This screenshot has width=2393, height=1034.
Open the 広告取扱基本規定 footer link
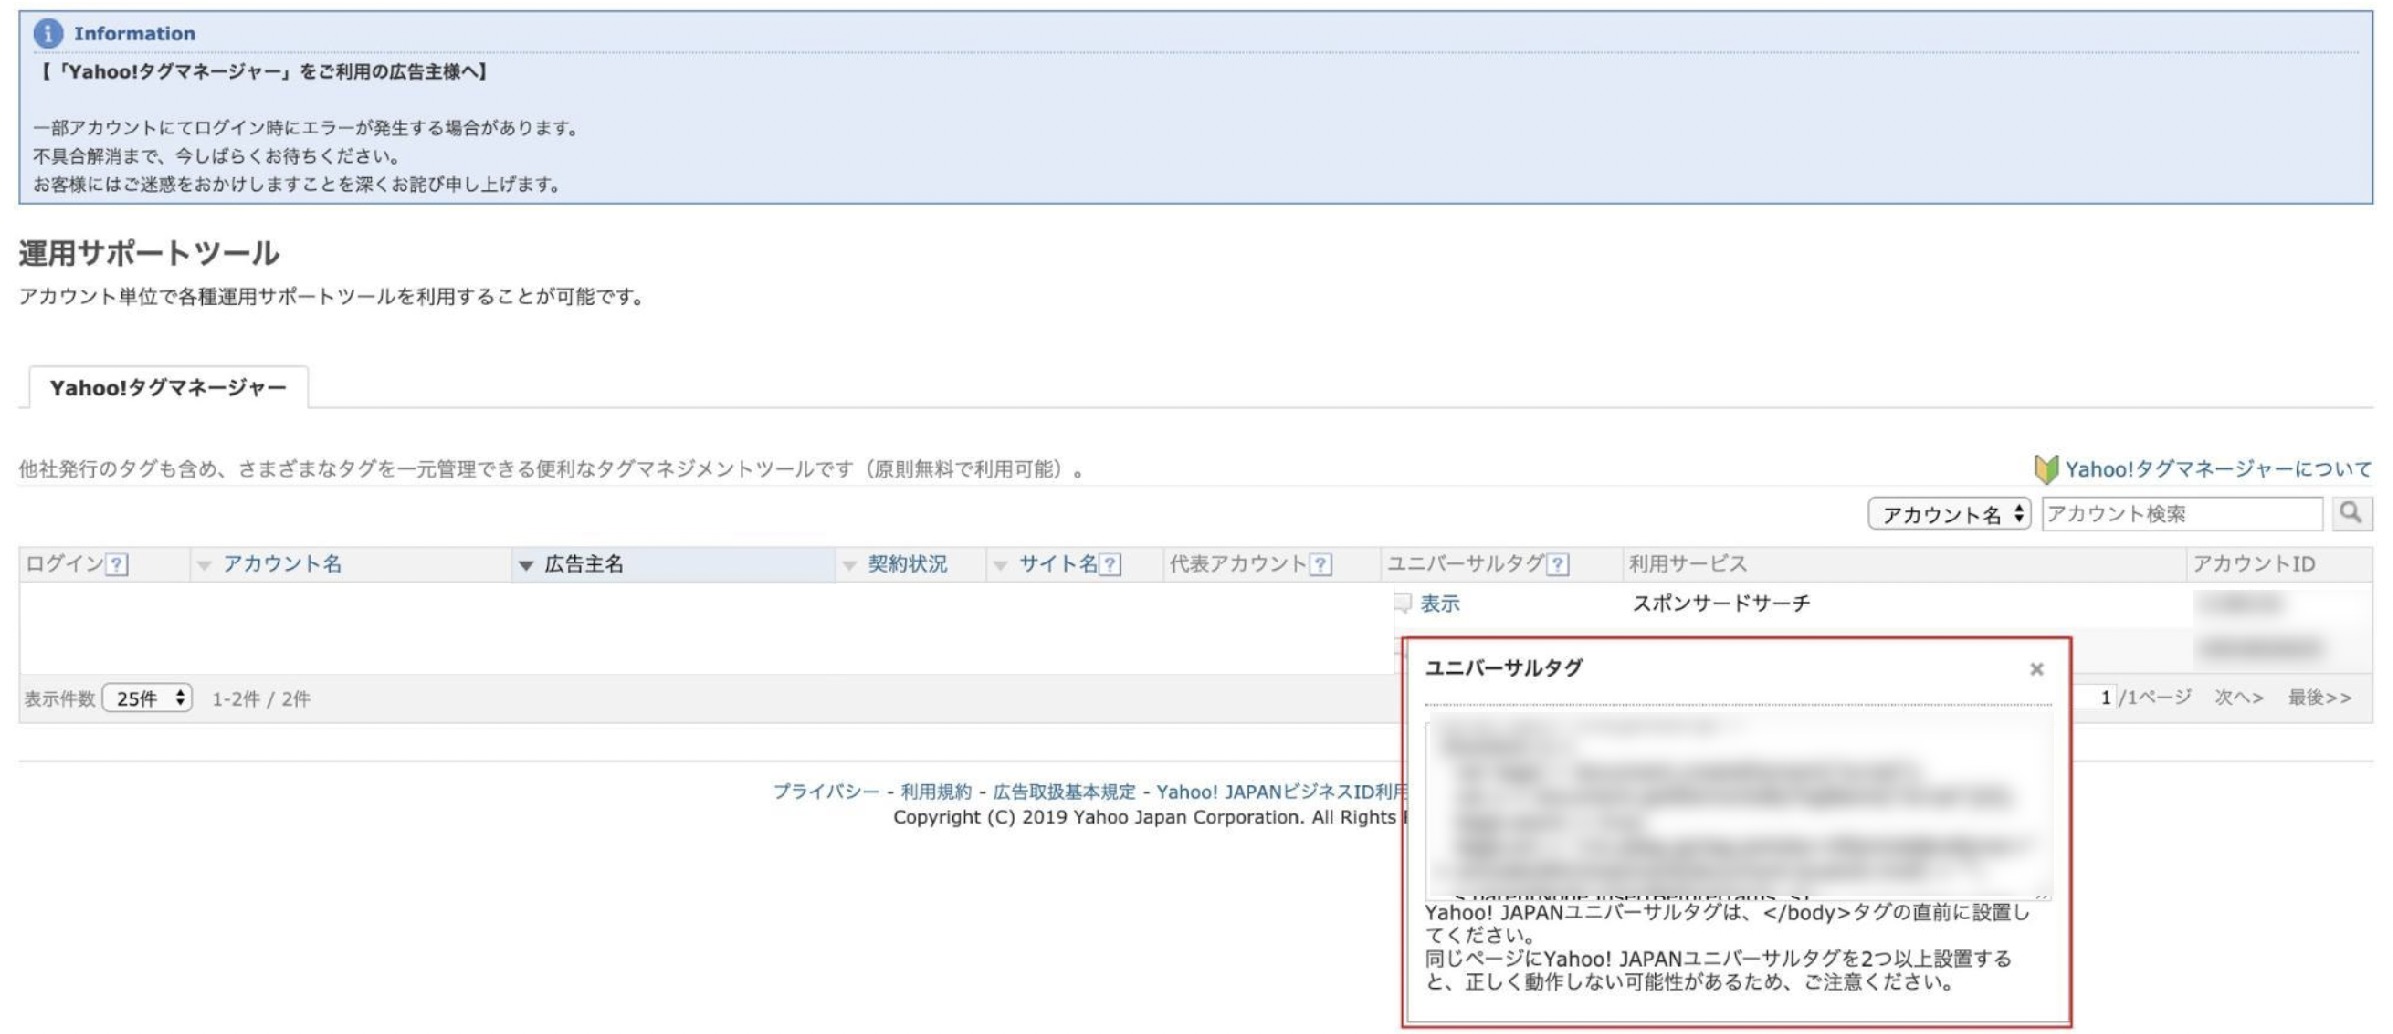[1064, 792]
